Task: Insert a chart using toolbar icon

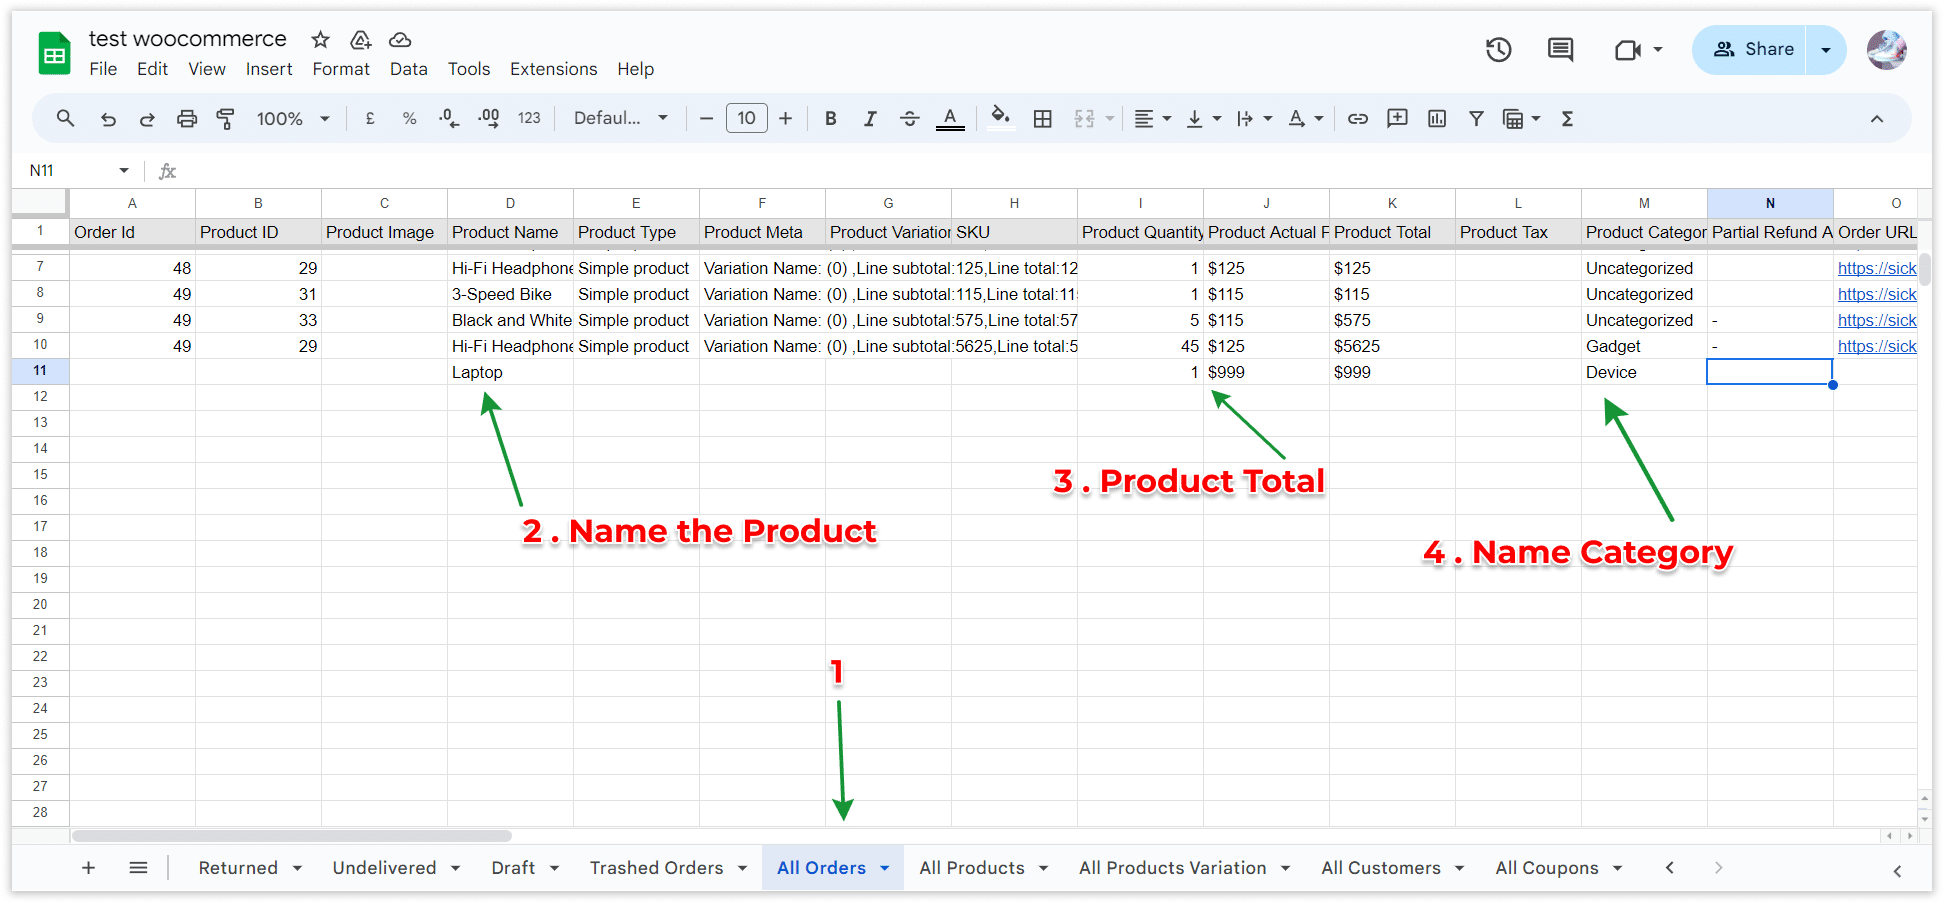Action: (1437, 119)
